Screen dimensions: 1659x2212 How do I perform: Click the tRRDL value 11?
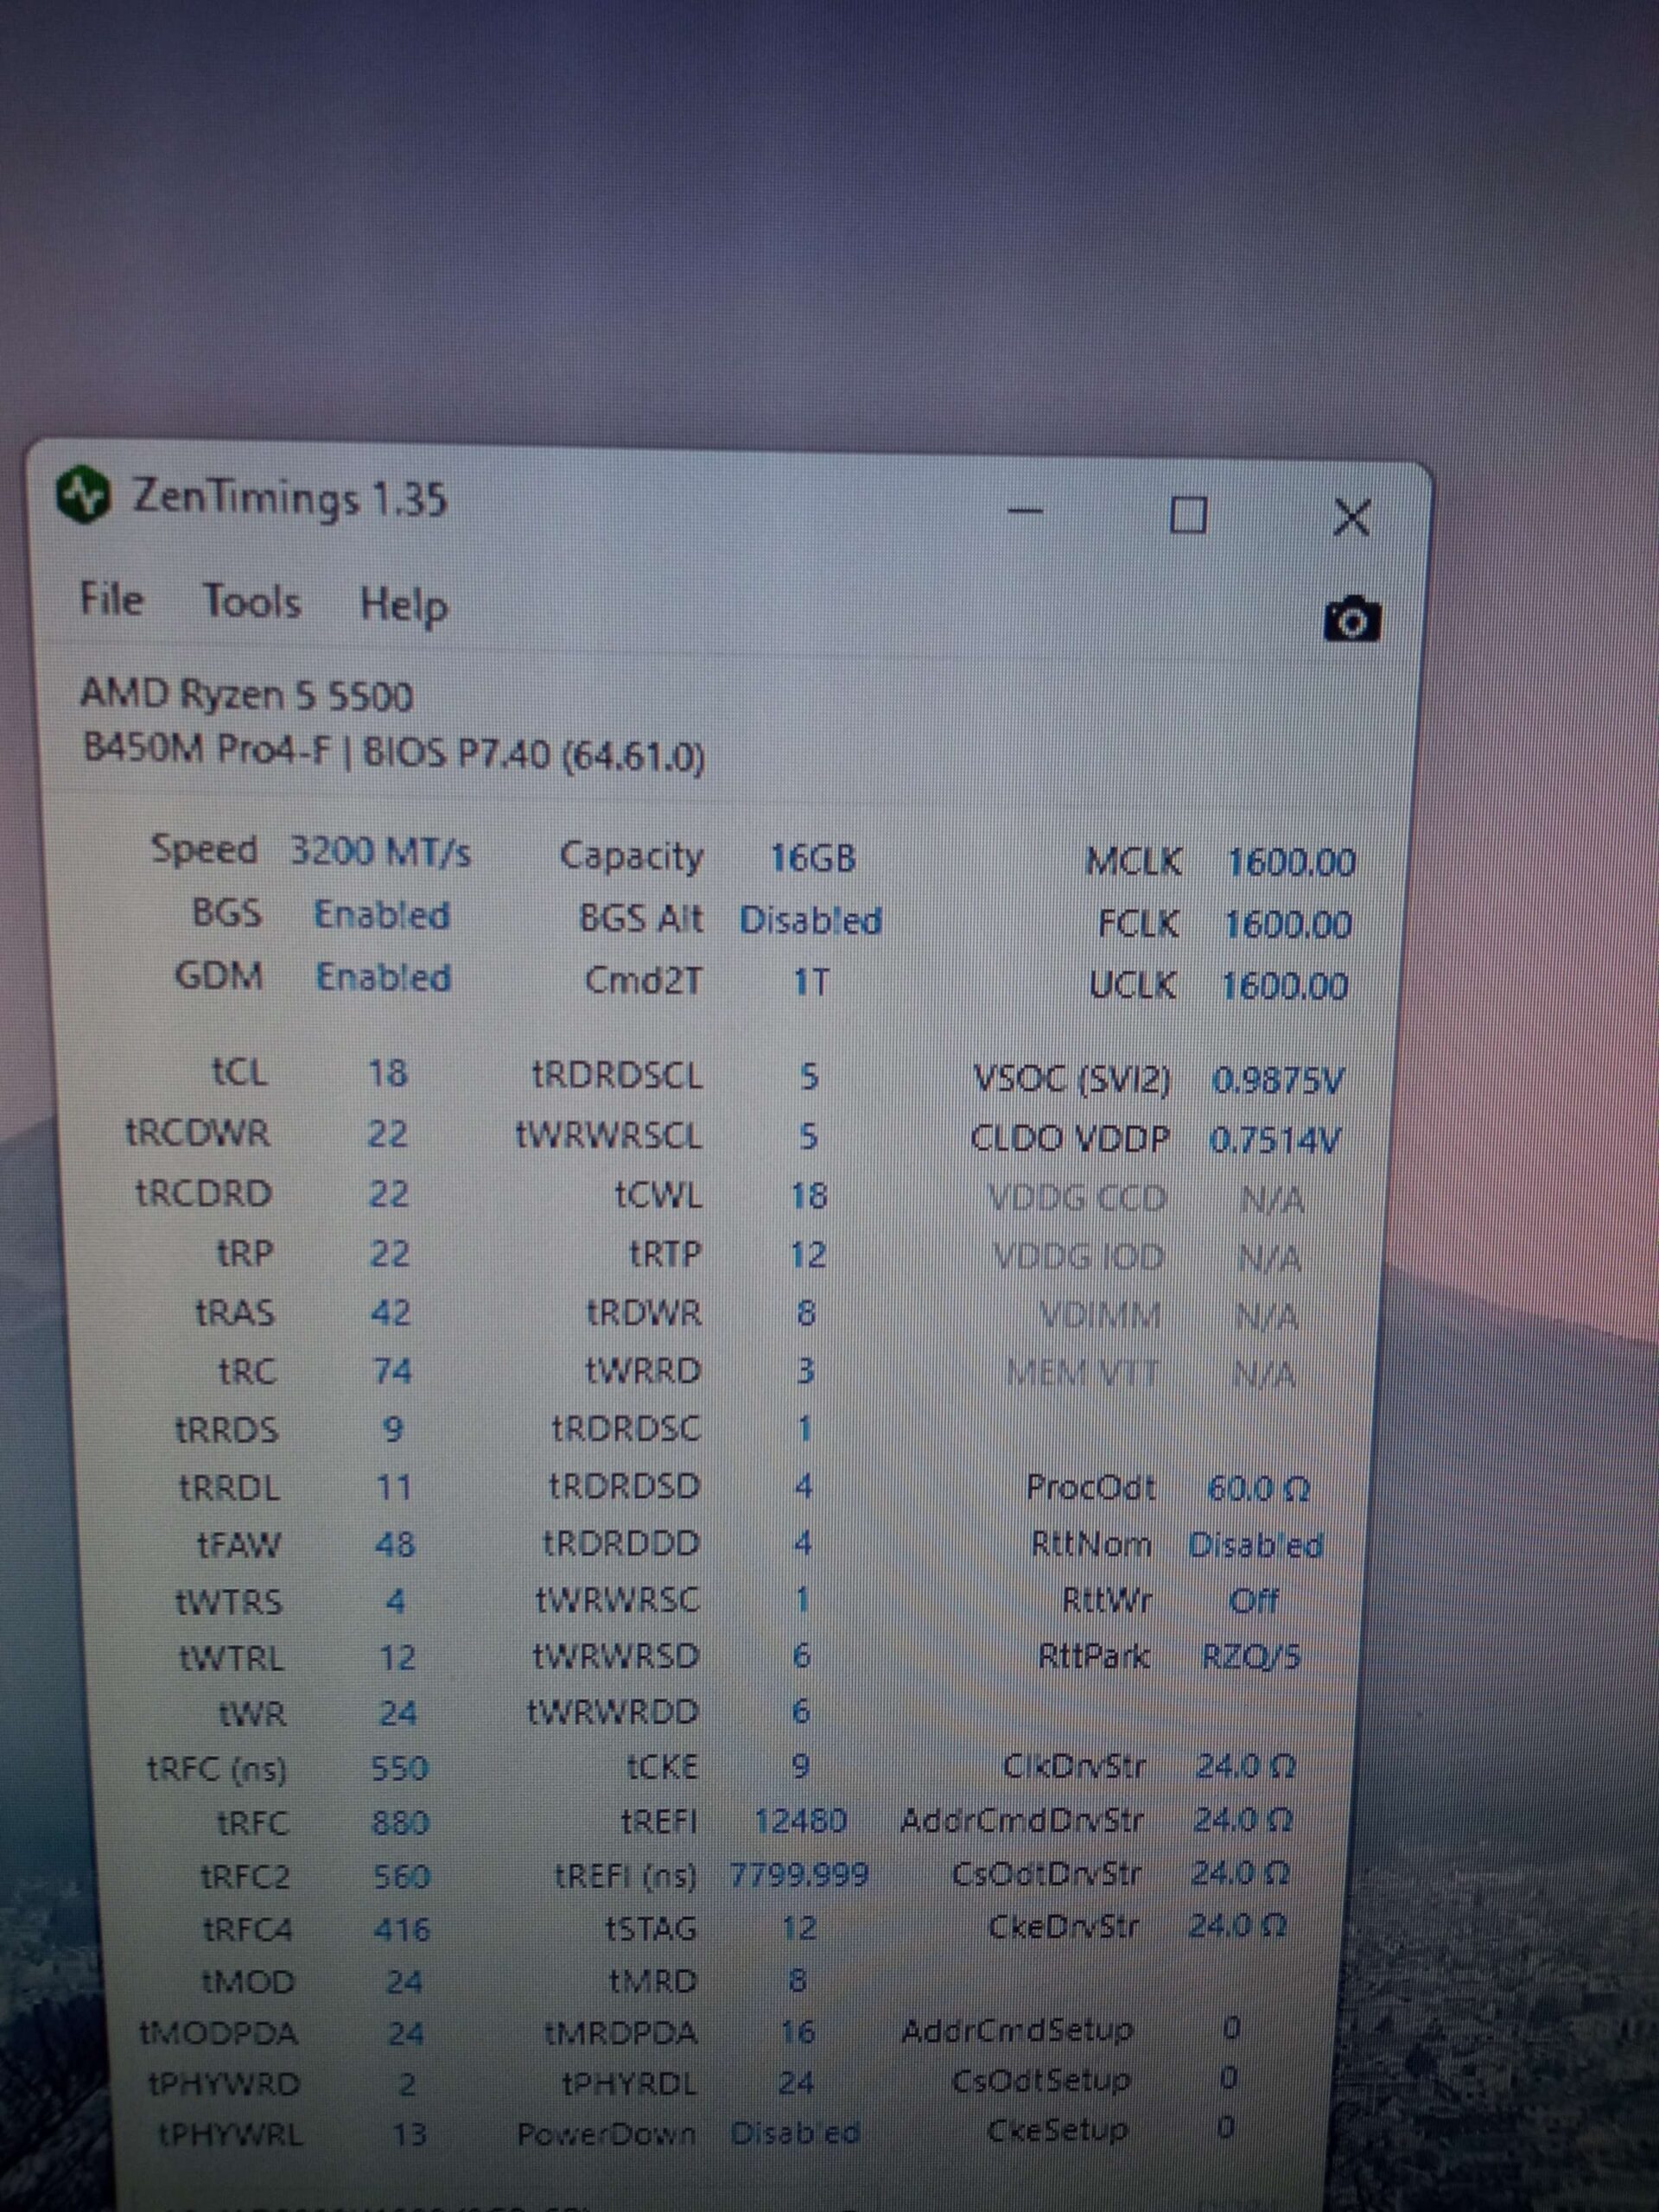pos(393,1487)
